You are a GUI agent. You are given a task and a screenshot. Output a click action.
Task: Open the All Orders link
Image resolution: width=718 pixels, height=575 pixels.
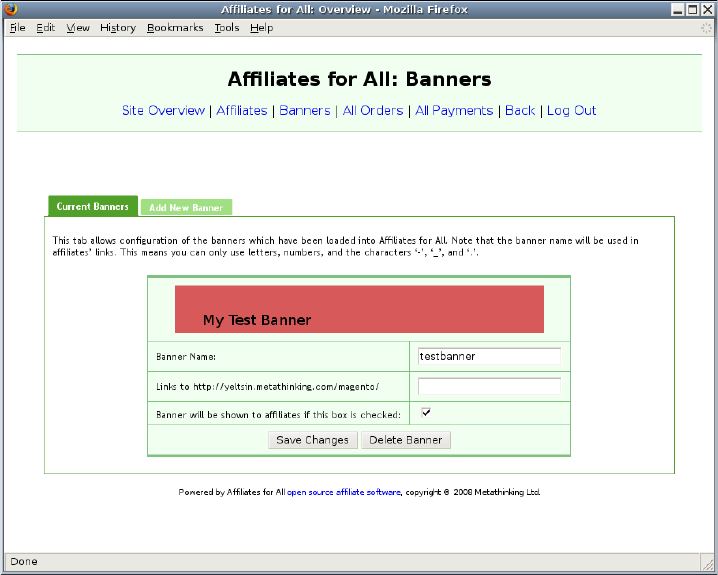coord(373,110)
